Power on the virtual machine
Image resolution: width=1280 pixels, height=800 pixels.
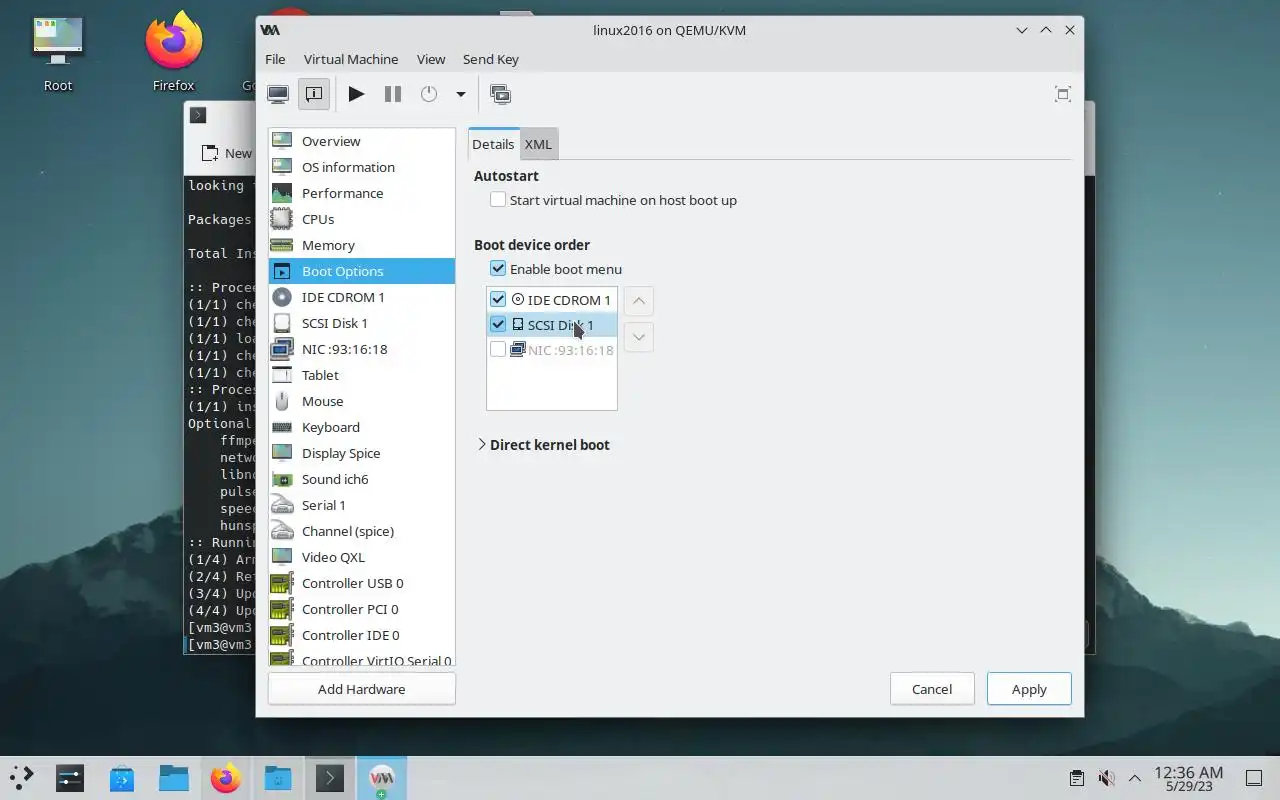click(x=356, y=94)
